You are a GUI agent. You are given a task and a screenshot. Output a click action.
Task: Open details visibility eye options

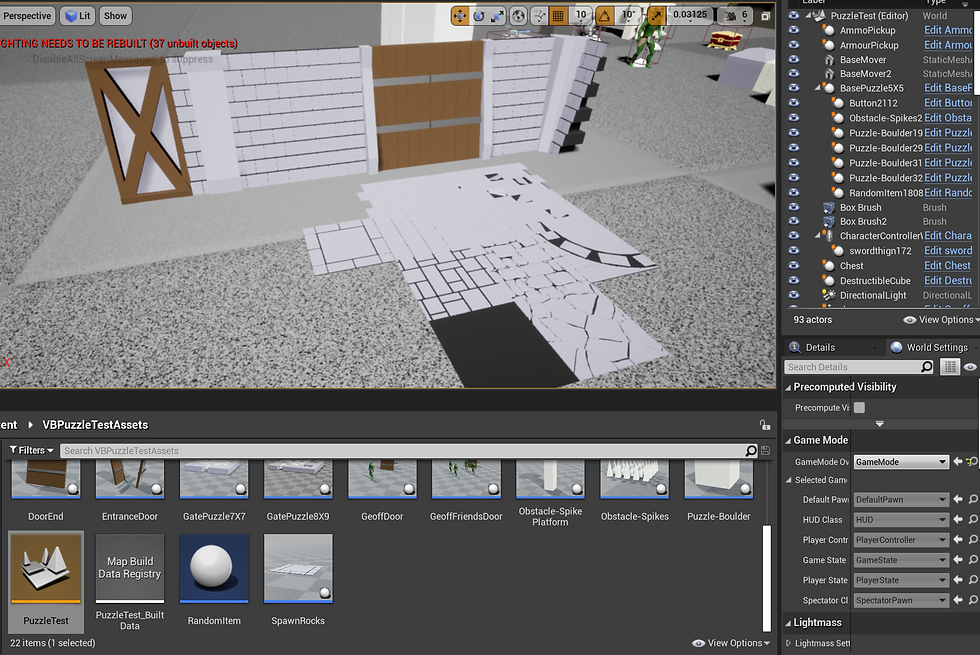point(970,367)
